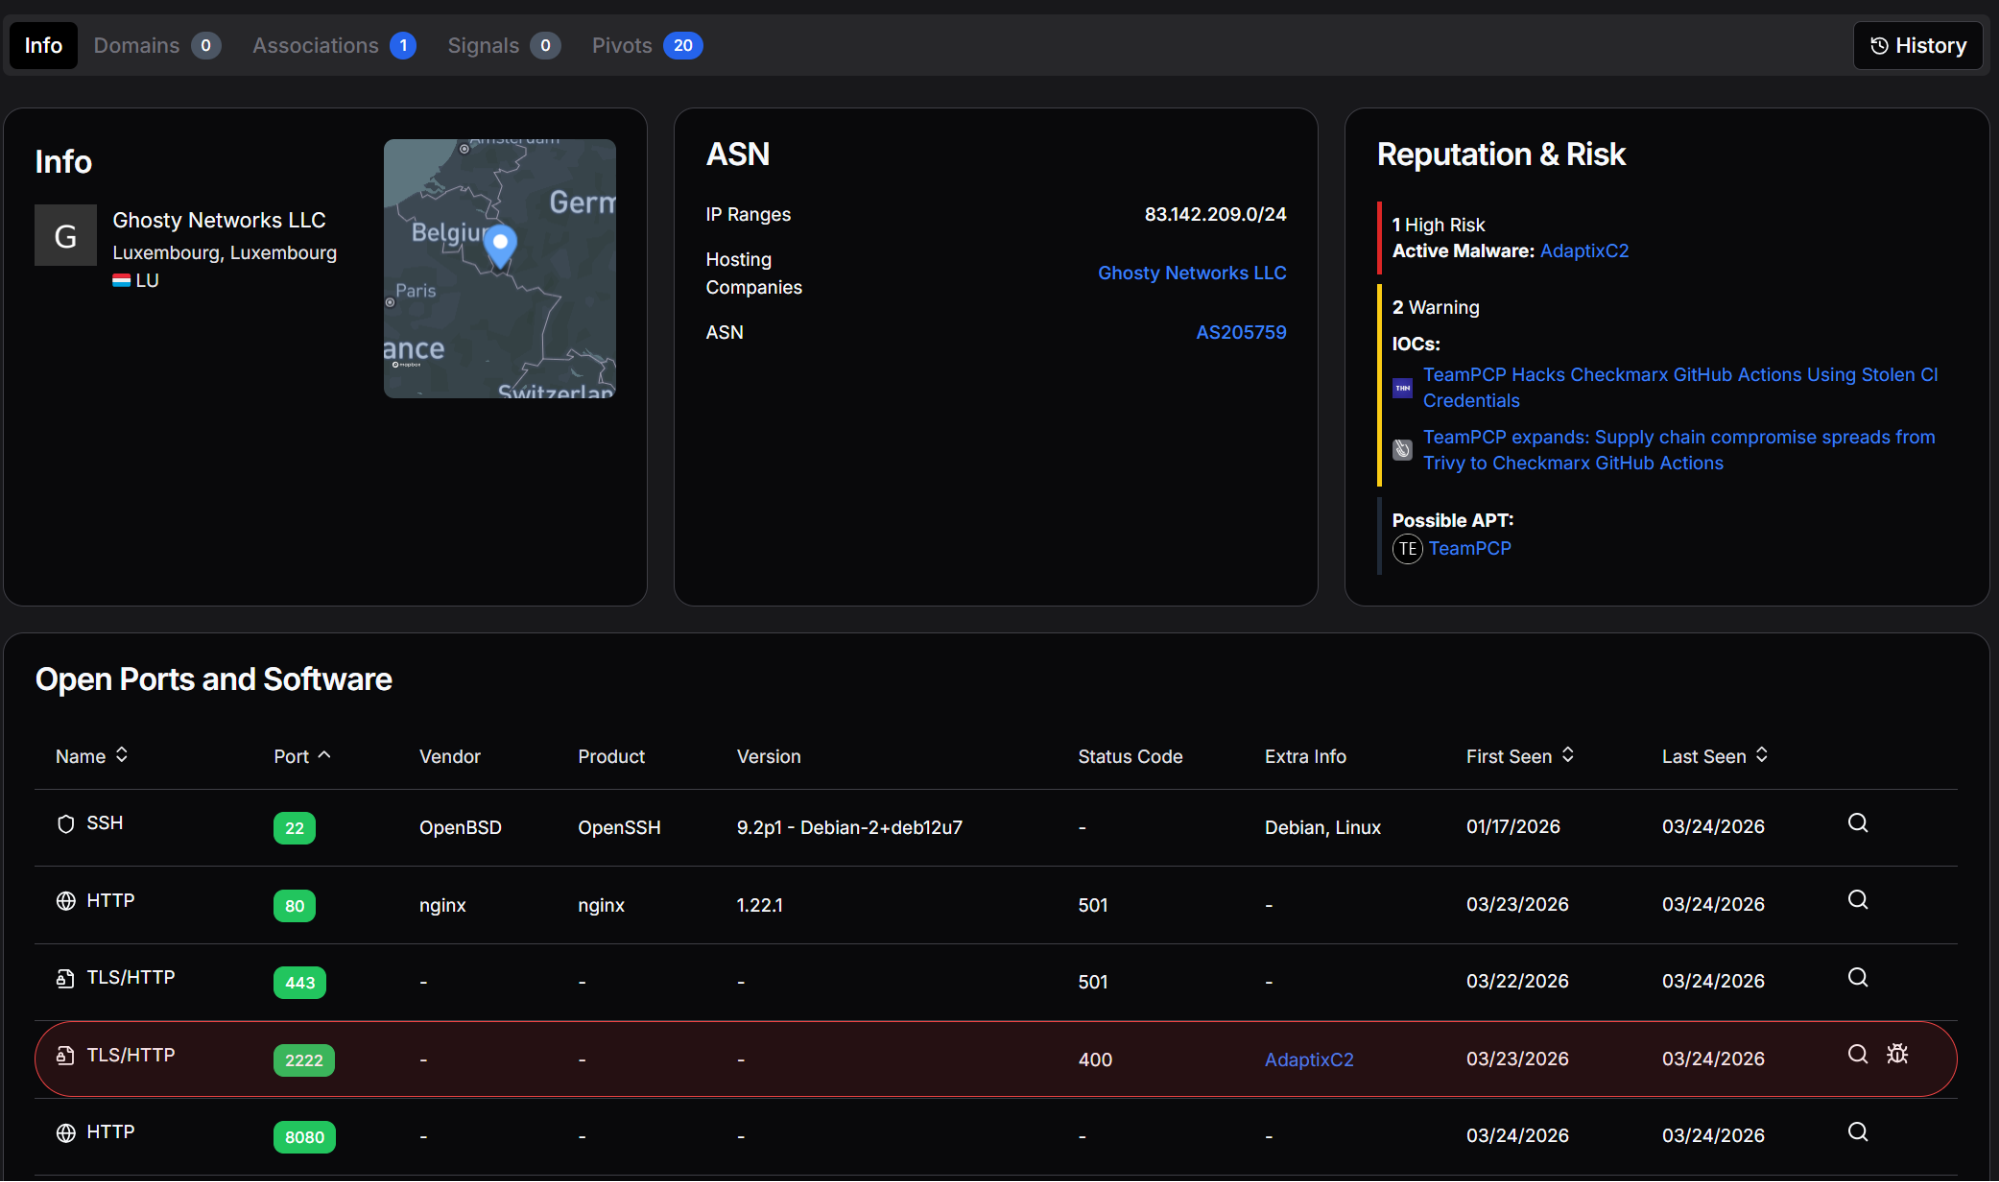This screenshot has width=1999, height=1182.
Task: Open the History panel button
Action: click(x=1917, y=46)
